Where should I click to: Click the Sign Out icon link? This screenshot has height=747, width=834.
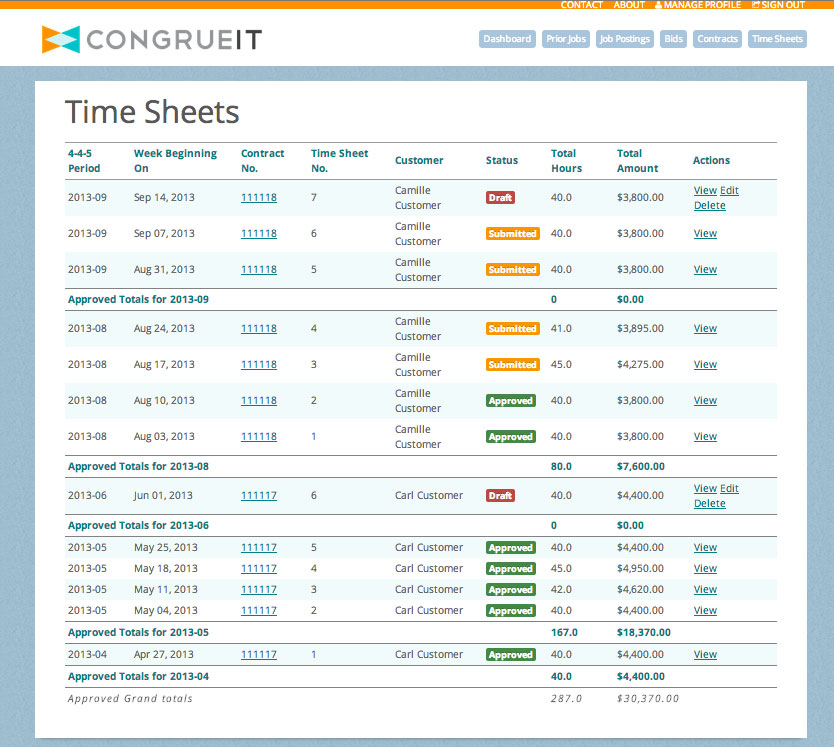[778, 5]
